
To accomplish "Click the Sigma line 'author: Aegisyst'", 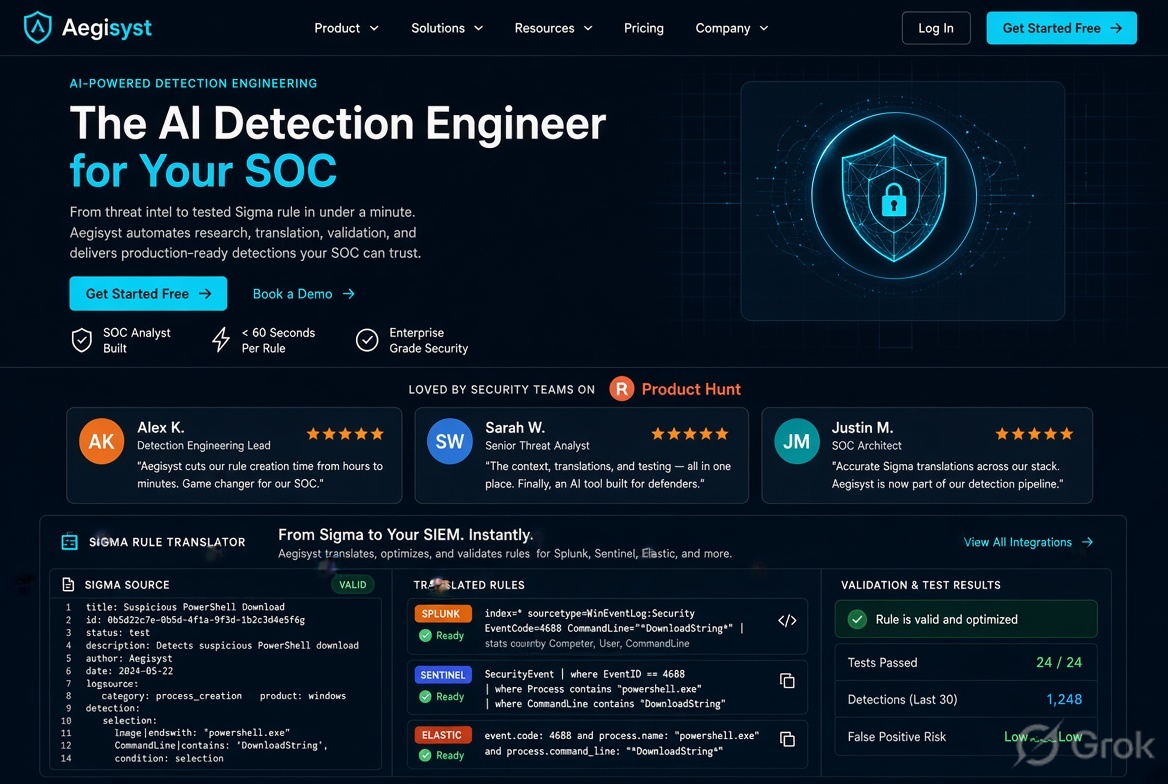I will [129, 658].
